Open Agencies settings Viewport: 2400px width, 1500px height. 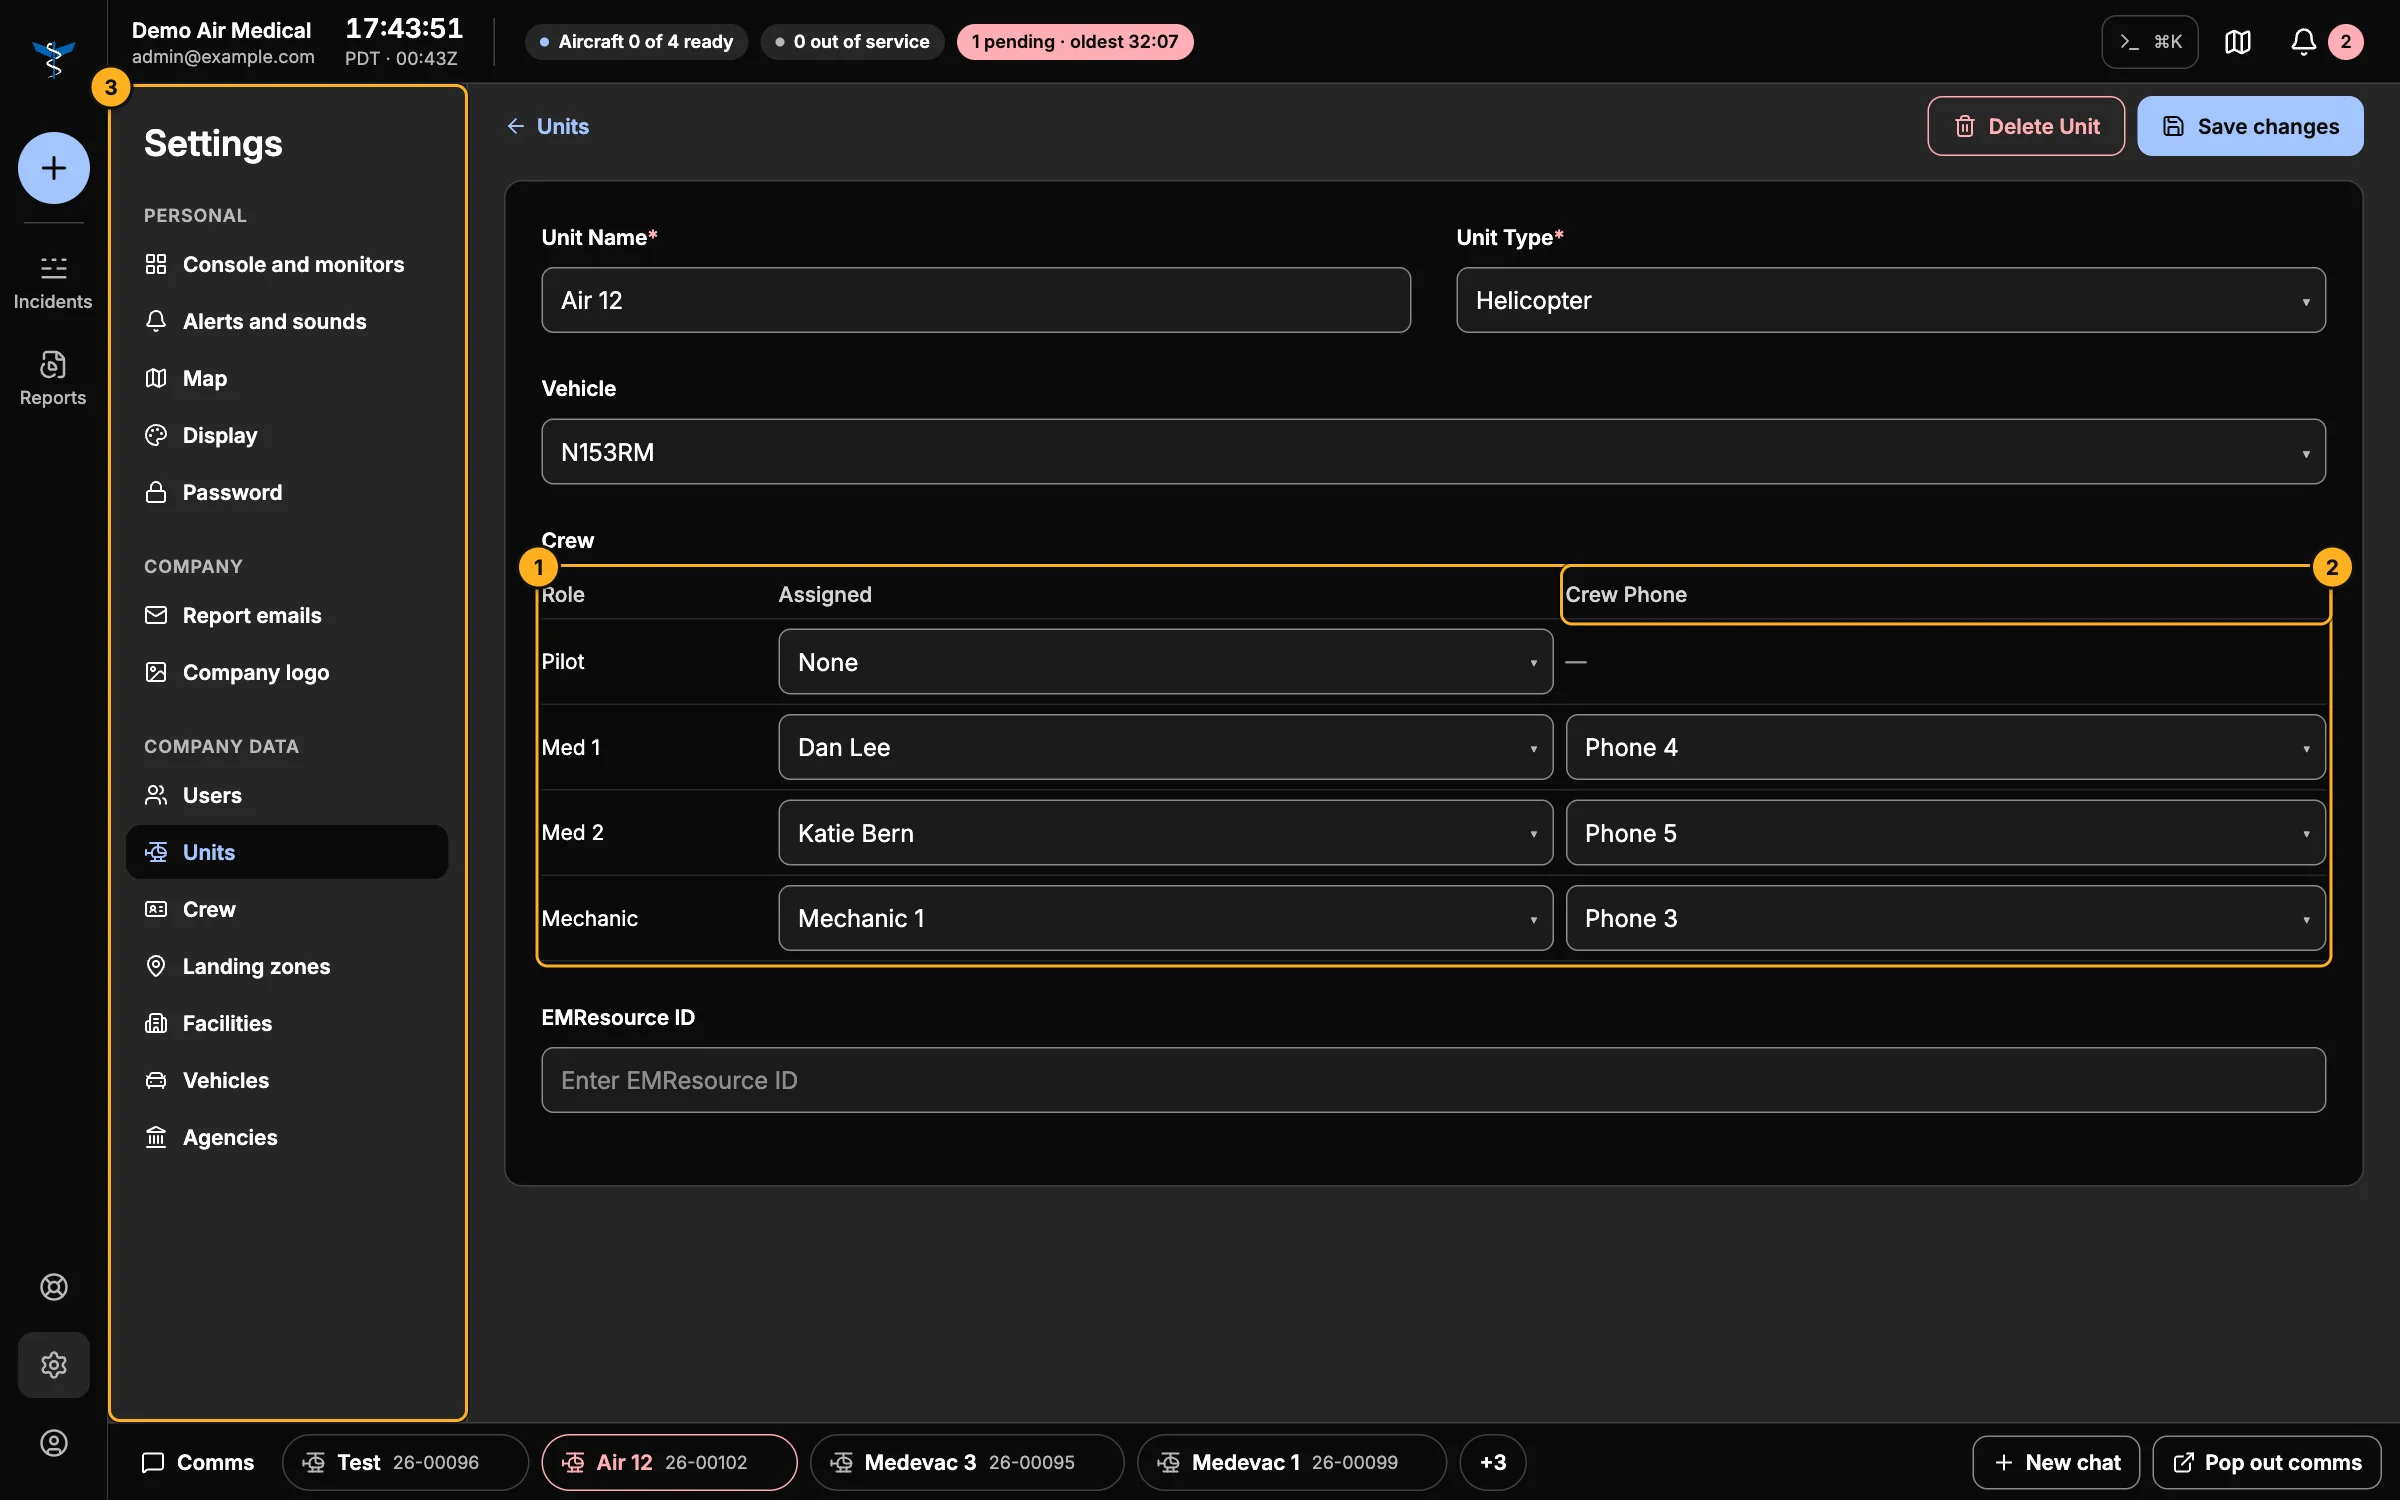[287, 1138]
